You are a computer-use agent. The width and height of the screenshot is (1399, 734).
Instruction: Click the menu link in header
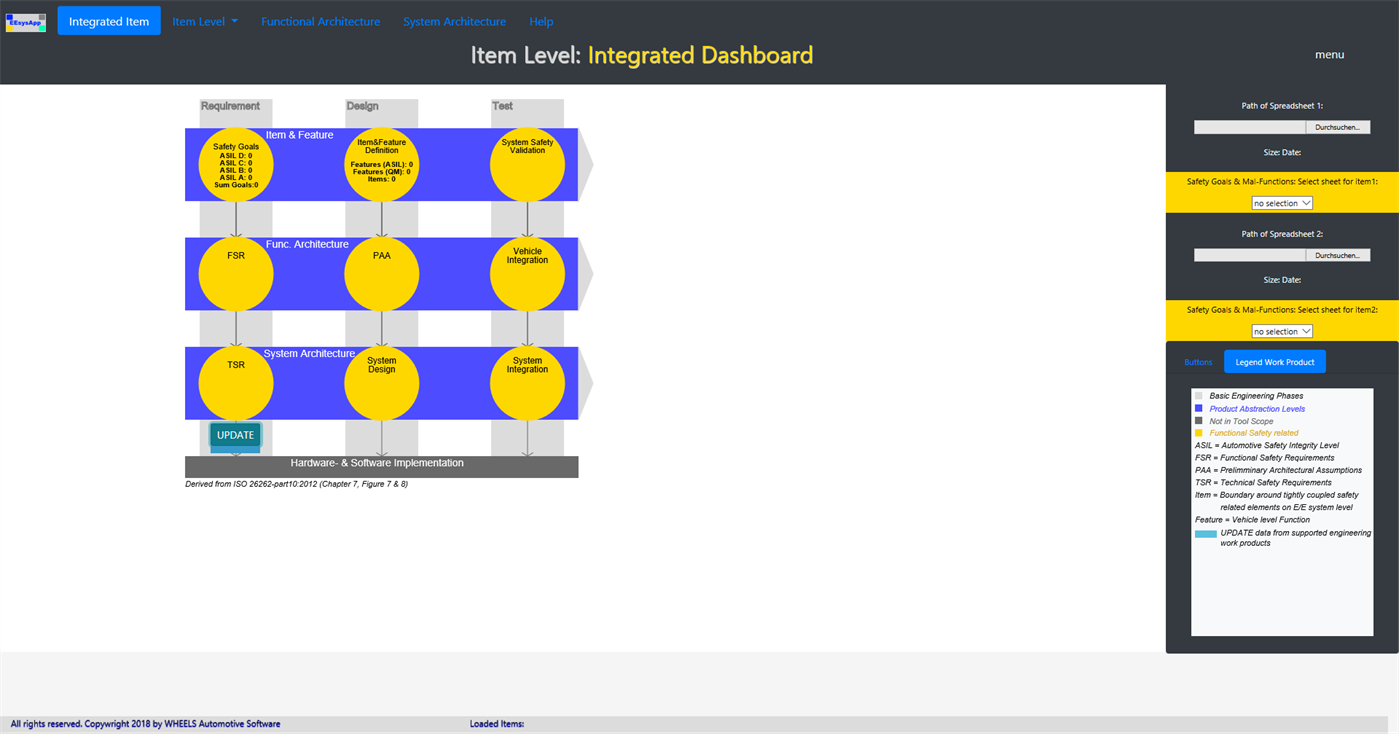[x=1329, y=55]
